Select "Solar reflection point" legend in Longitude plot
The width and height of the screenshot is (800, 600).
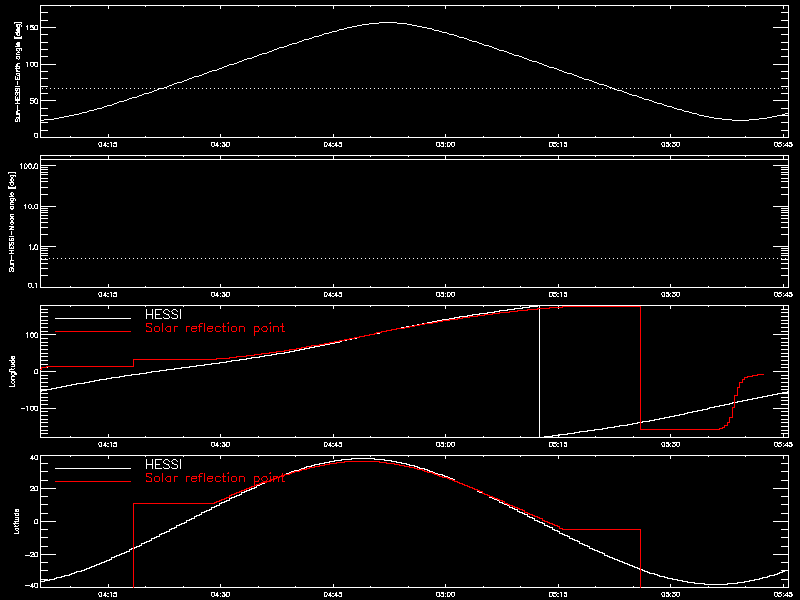tap(215, 328)
